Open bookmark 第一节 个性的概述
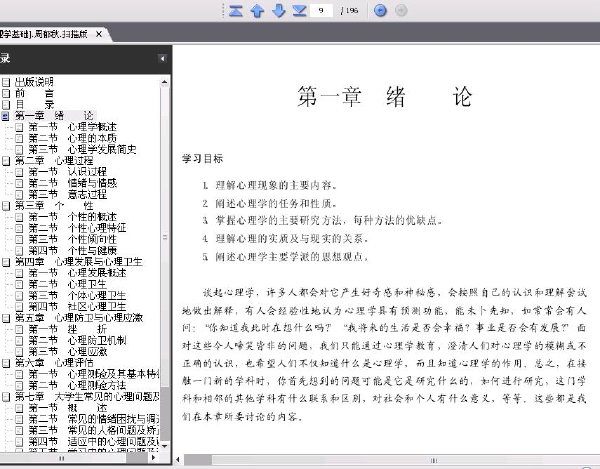Screen dimensions: 600x469 72,217
